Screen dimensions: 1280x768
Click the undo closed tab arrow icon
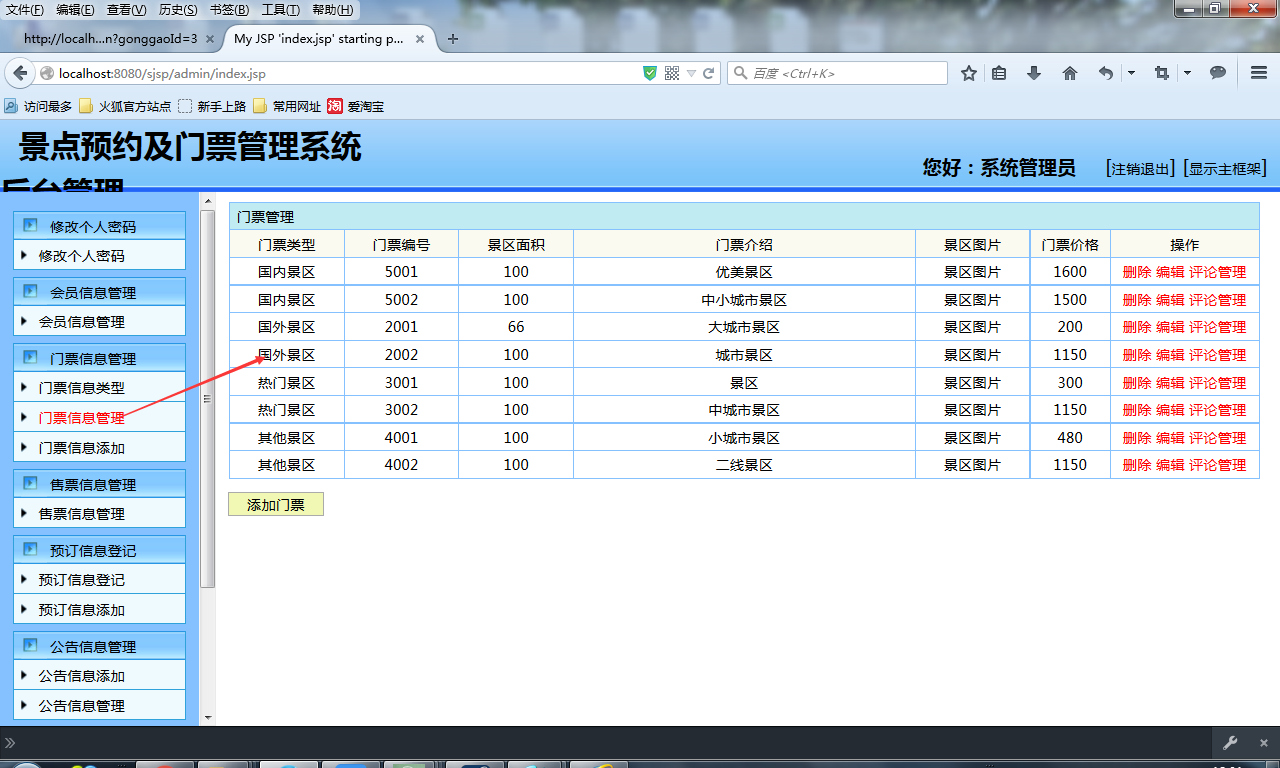pyautogui.click(x=1105, y=73)
